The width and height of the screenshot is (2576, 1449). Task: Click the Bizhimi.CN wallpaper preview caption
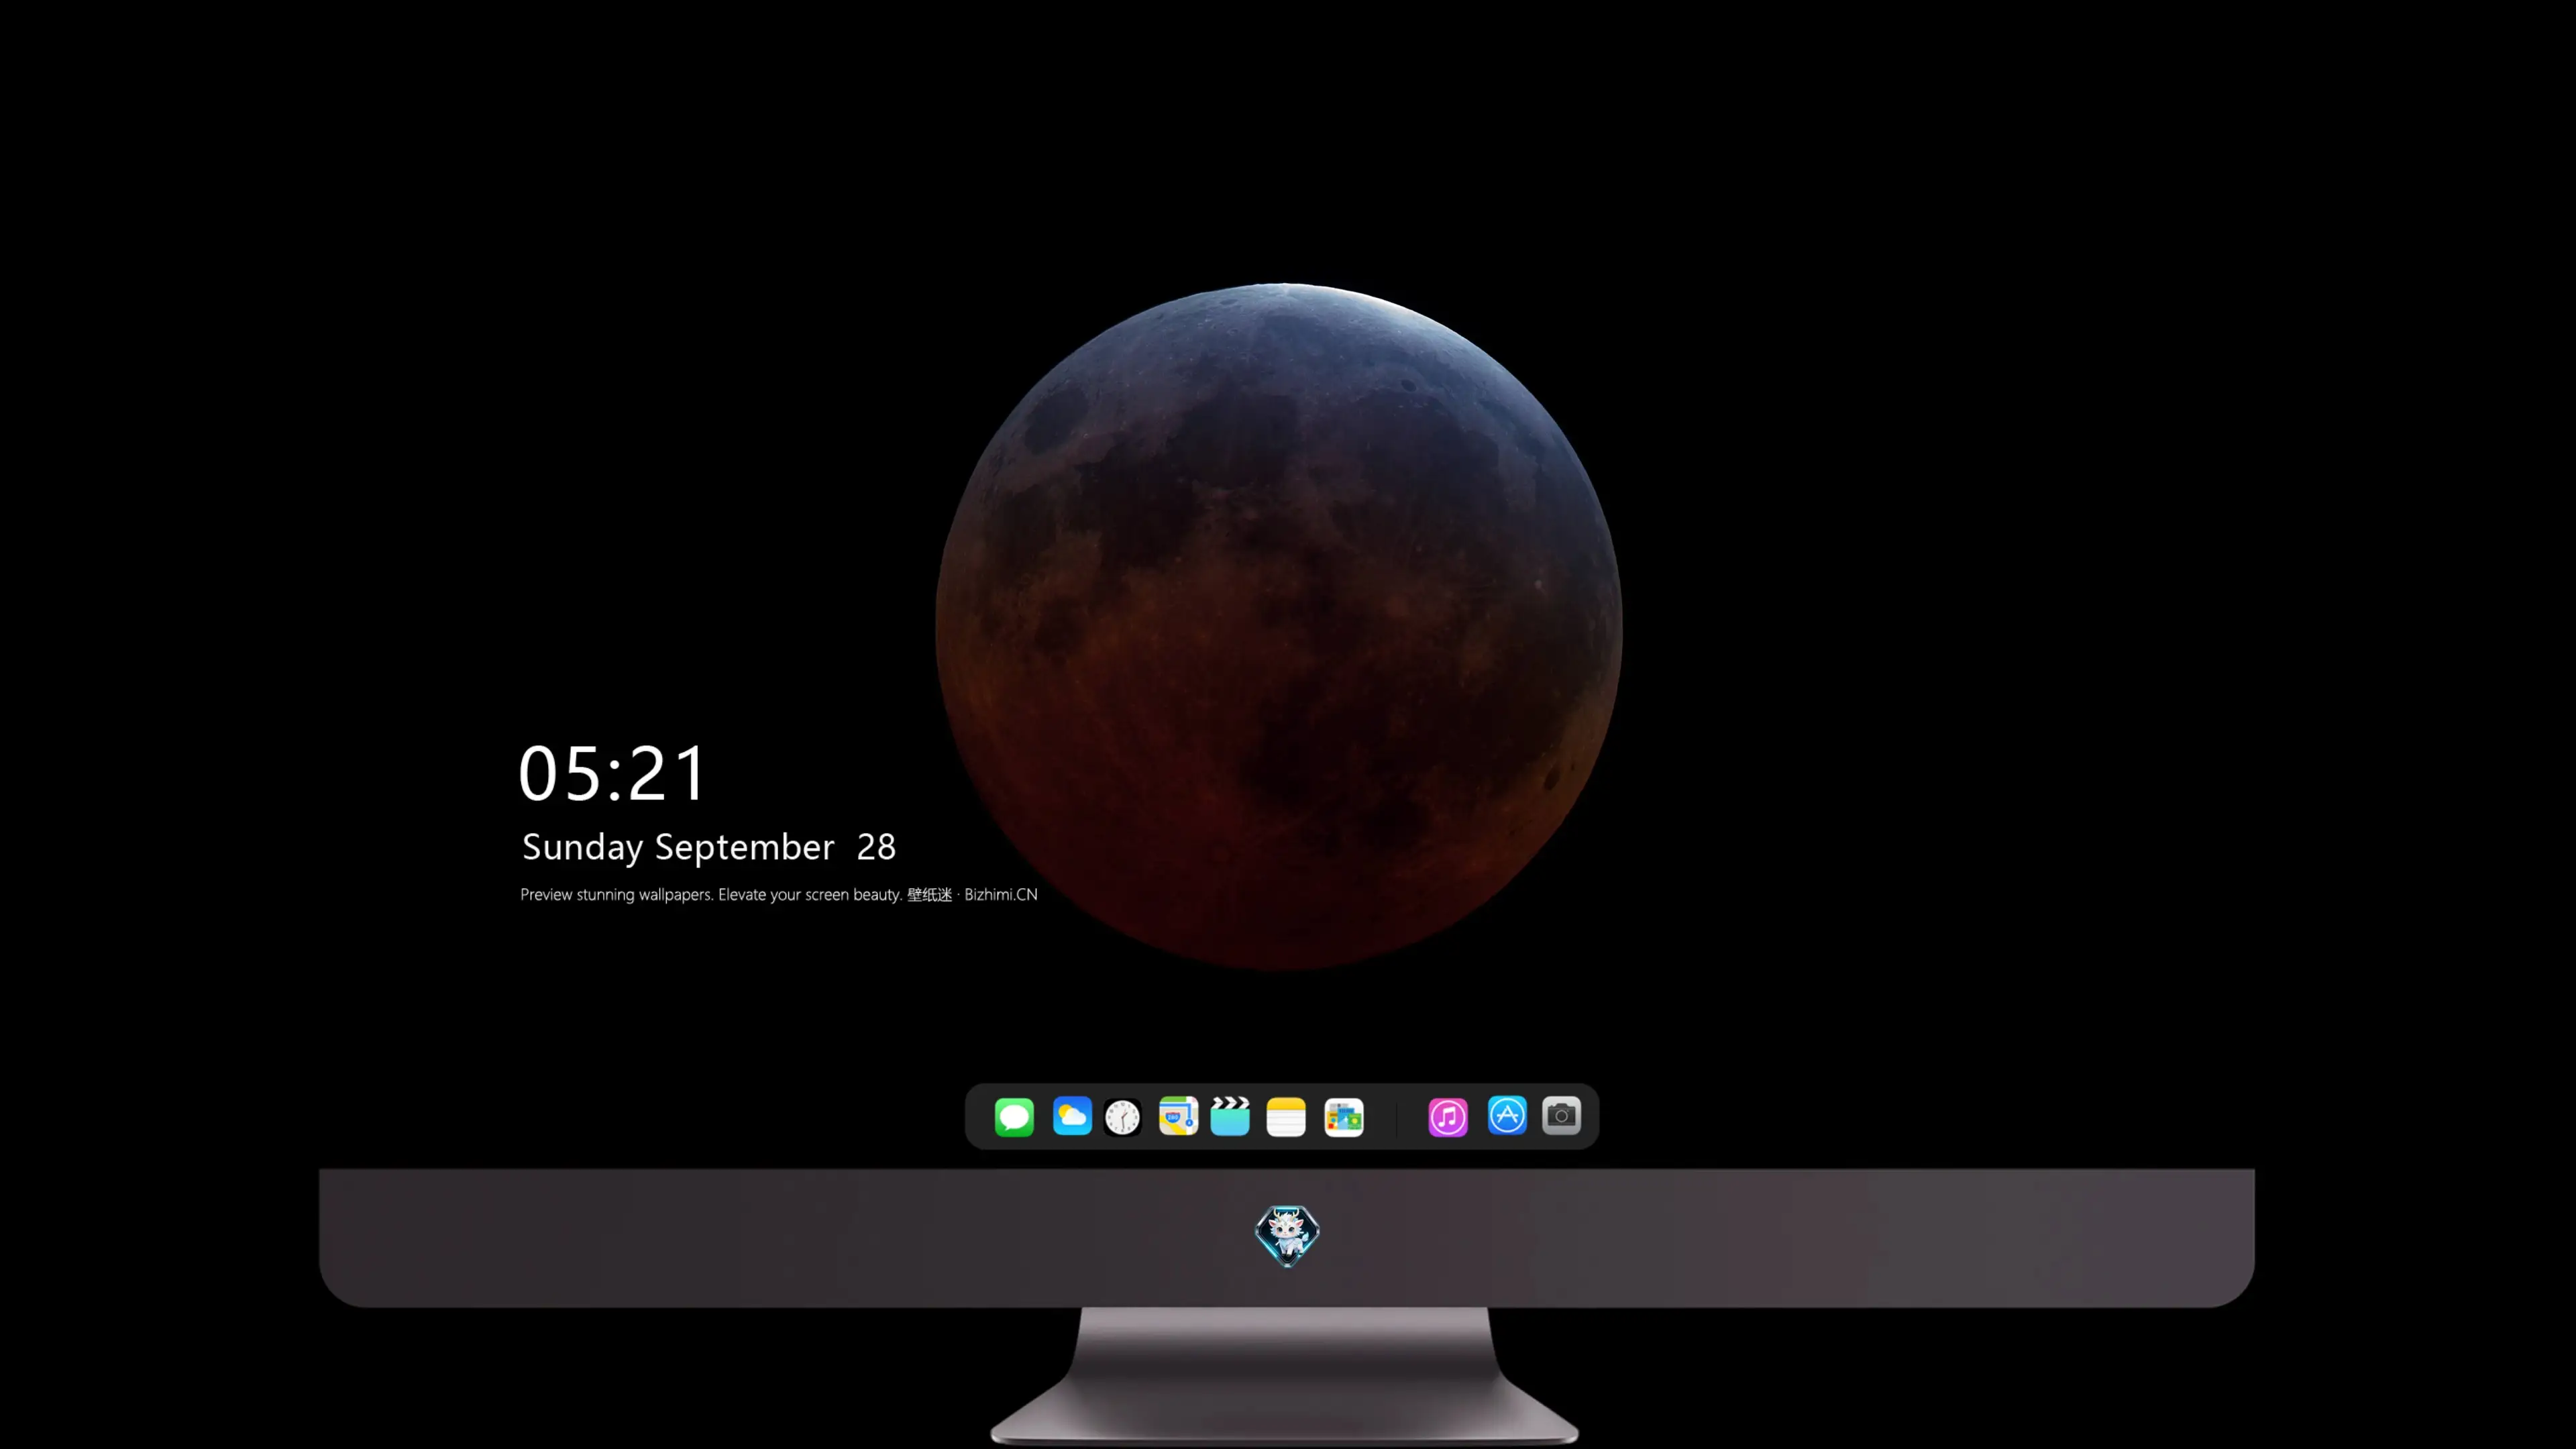point(779,894)
